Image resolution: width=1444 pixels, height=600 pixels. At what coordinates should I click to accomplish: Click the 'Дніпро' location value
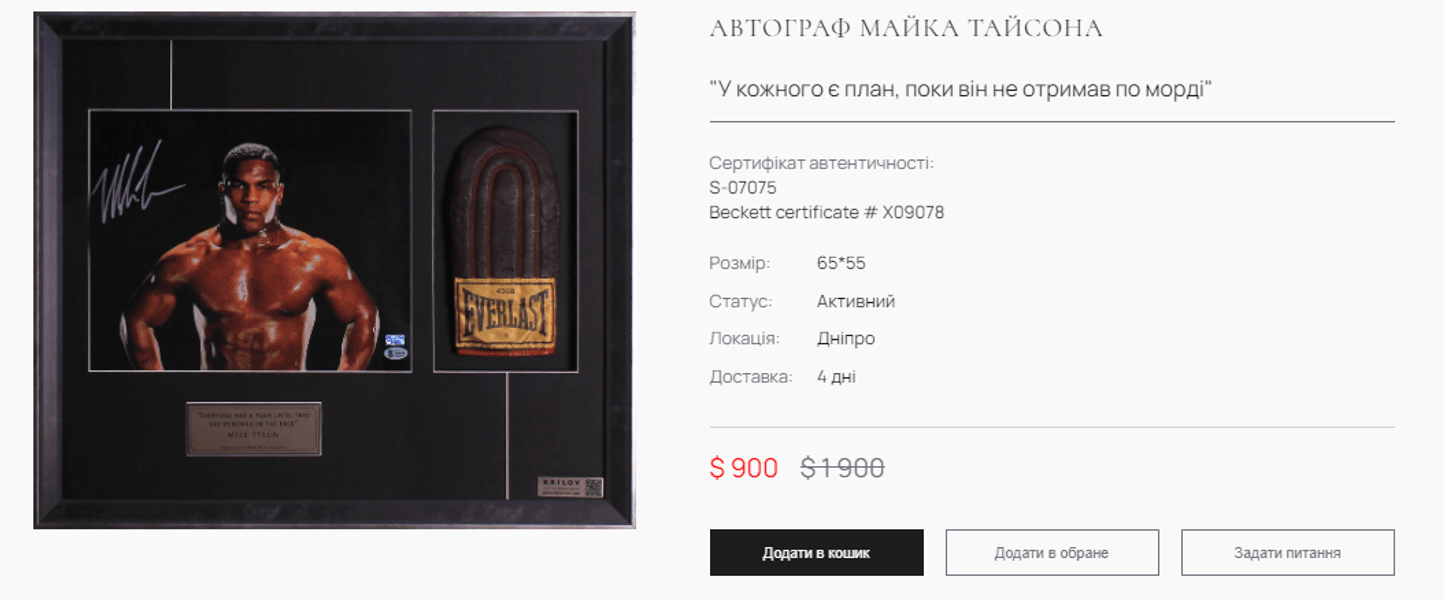tap(846, 339)
